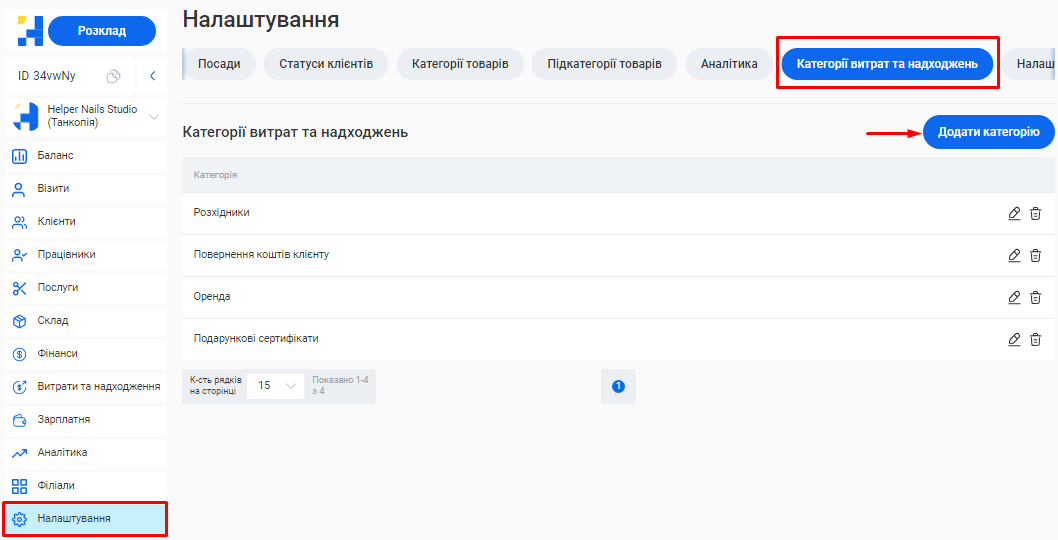Select the Аналітика settings tab

[729, 64]
